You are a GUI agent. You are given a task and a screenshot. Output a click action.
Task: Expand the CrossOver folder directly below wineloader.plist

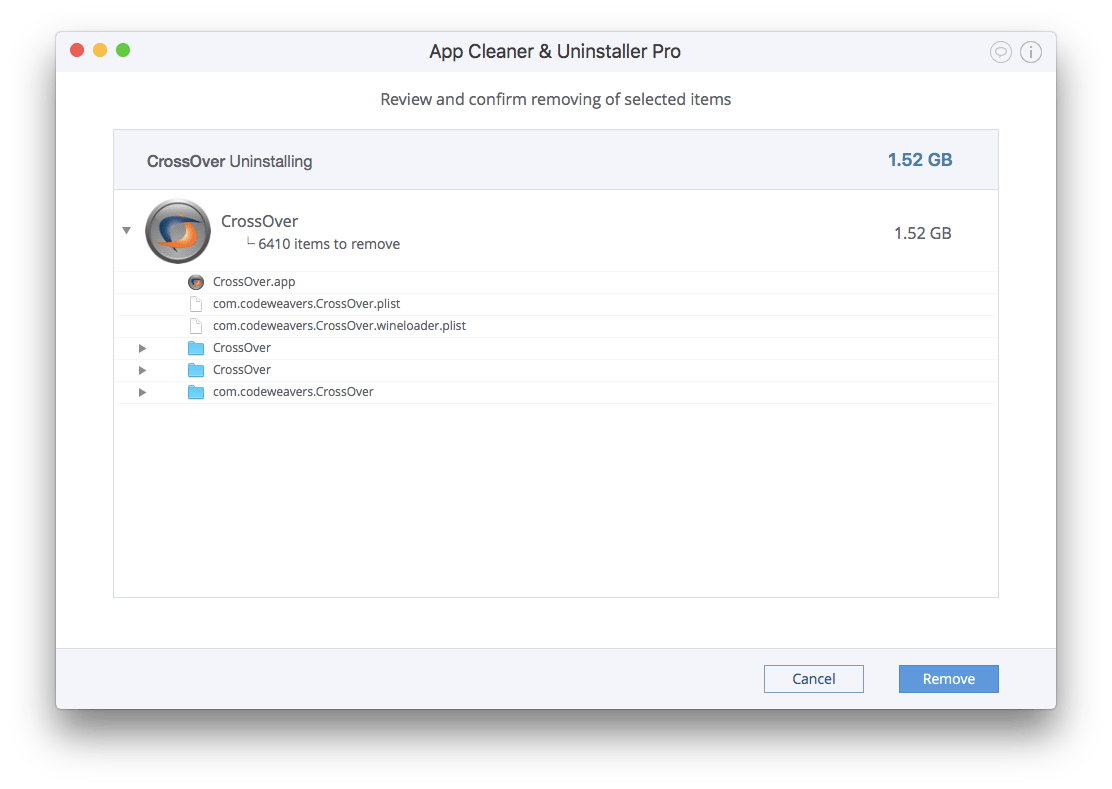point(143,348)
